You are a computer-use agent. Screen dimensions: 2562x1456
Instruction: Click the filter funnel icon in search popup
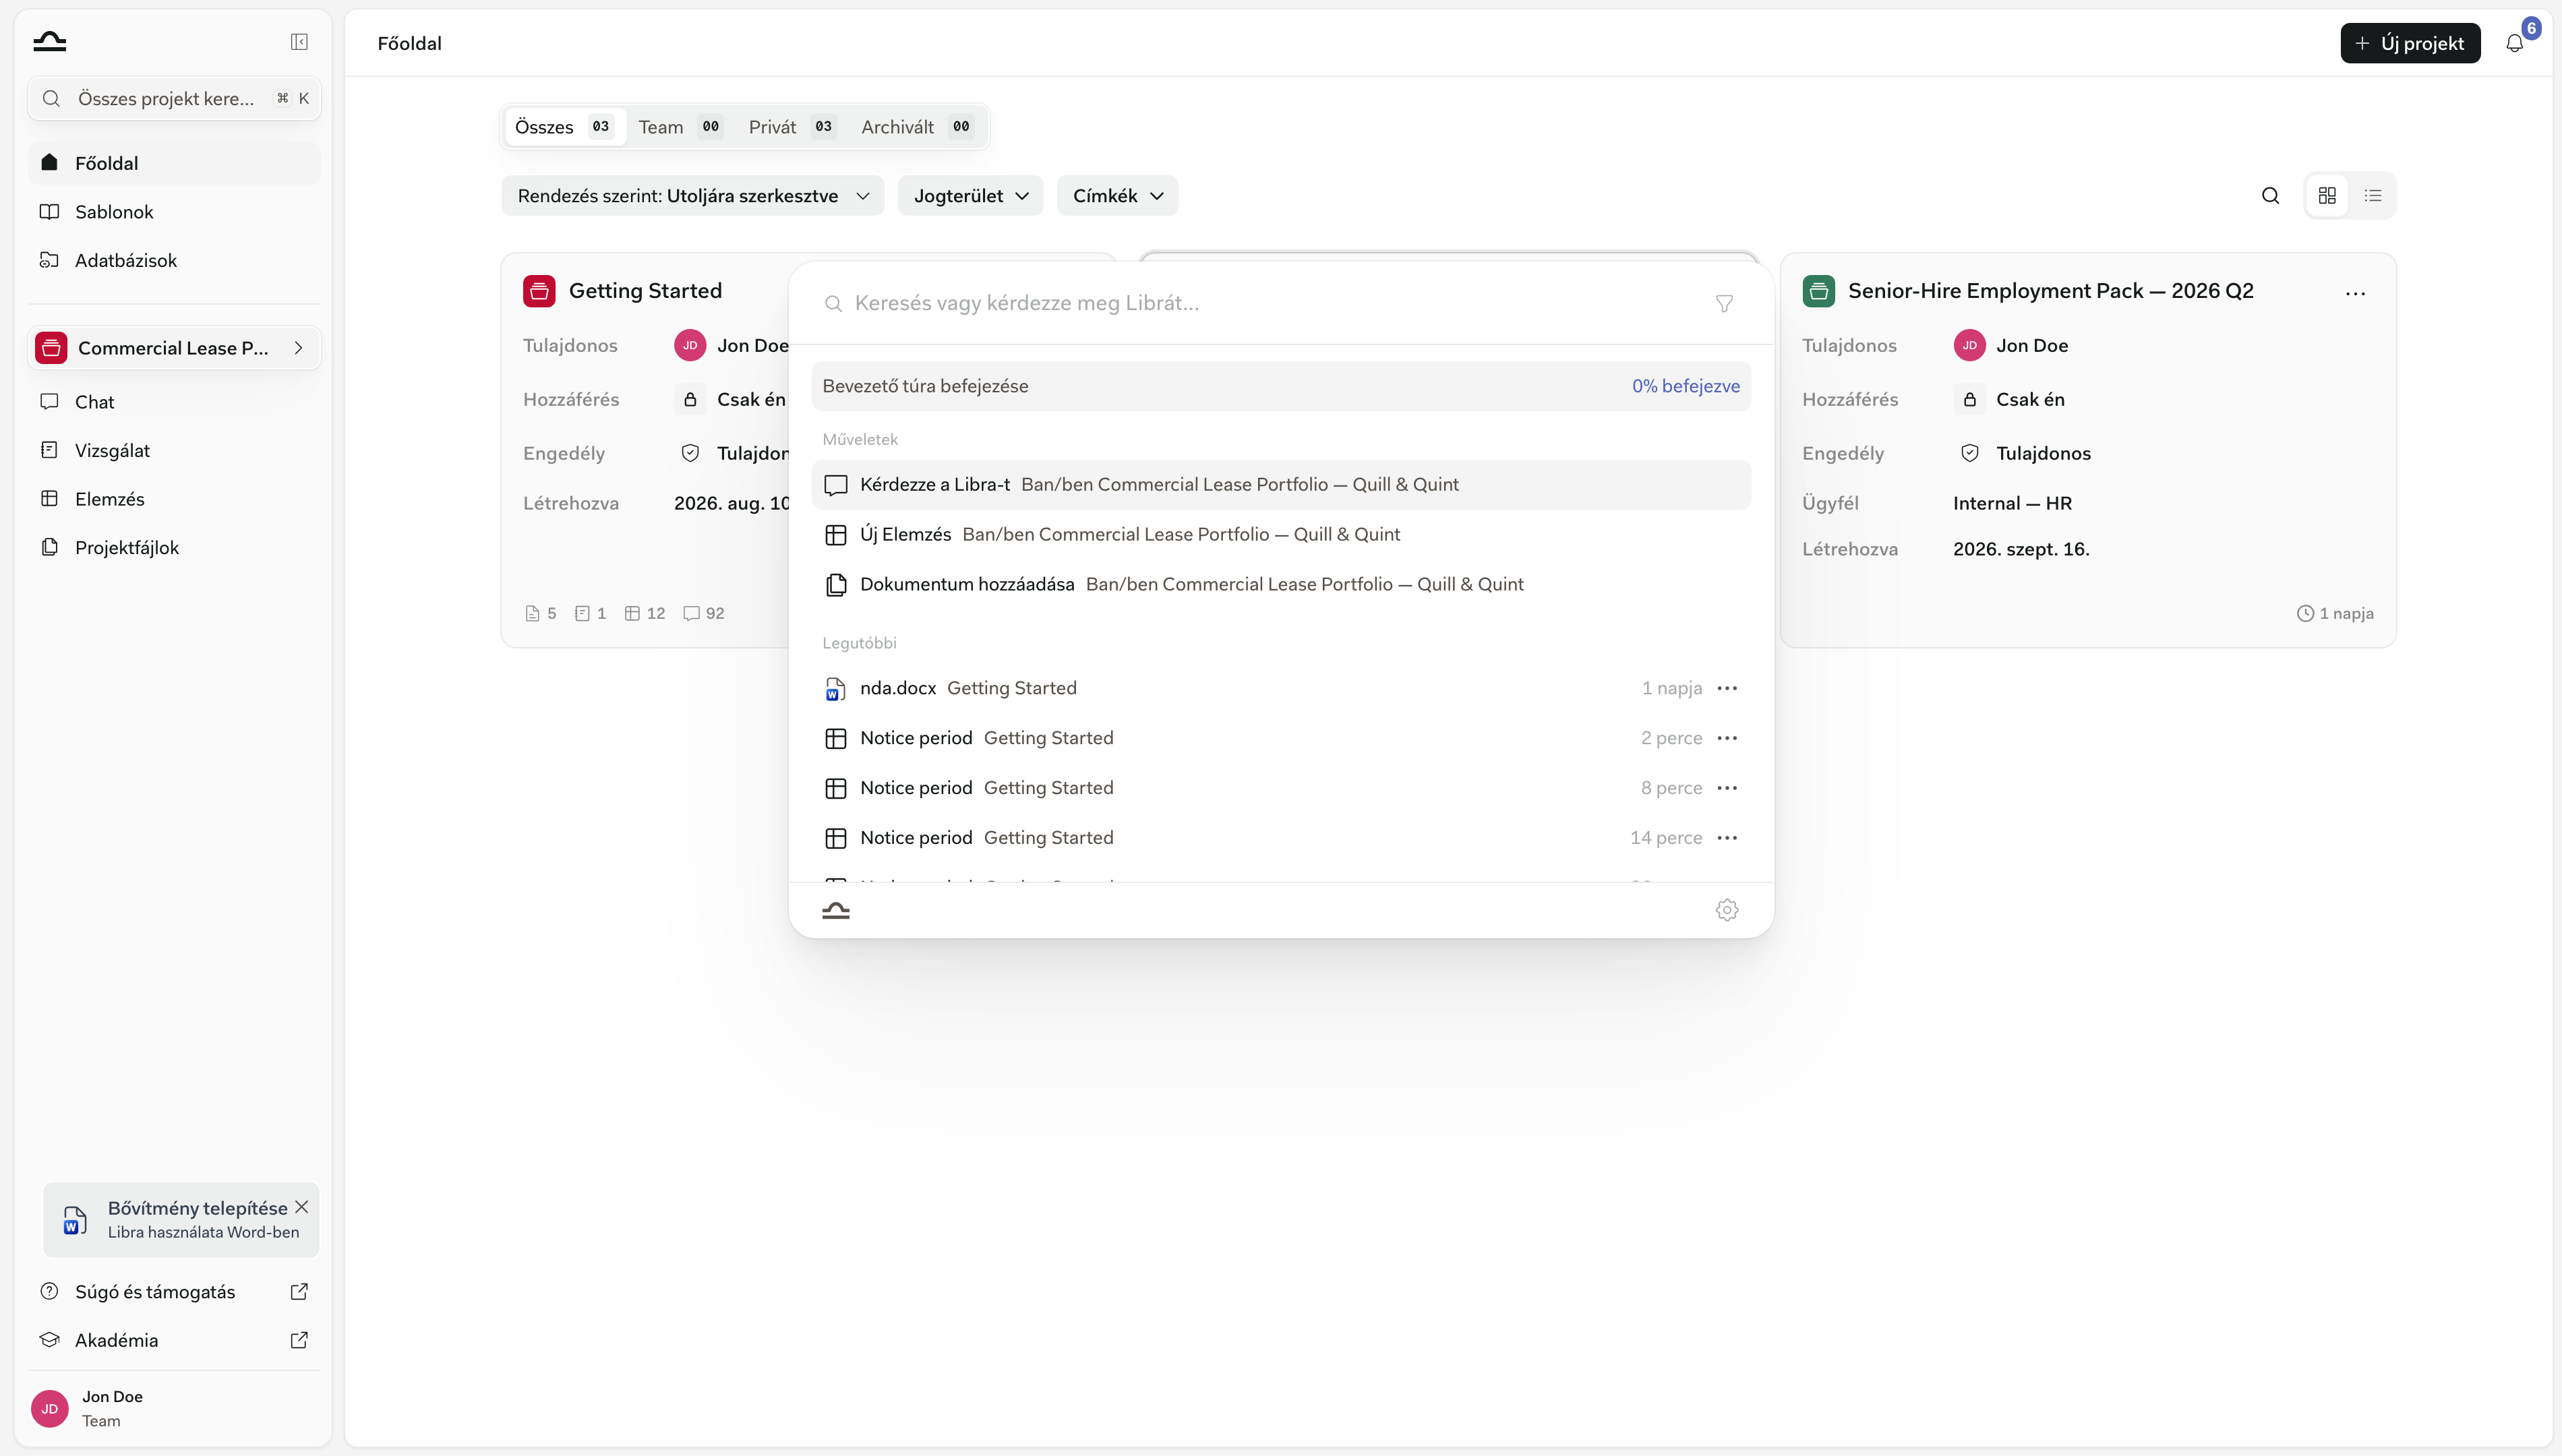[x=1724, y=303]
